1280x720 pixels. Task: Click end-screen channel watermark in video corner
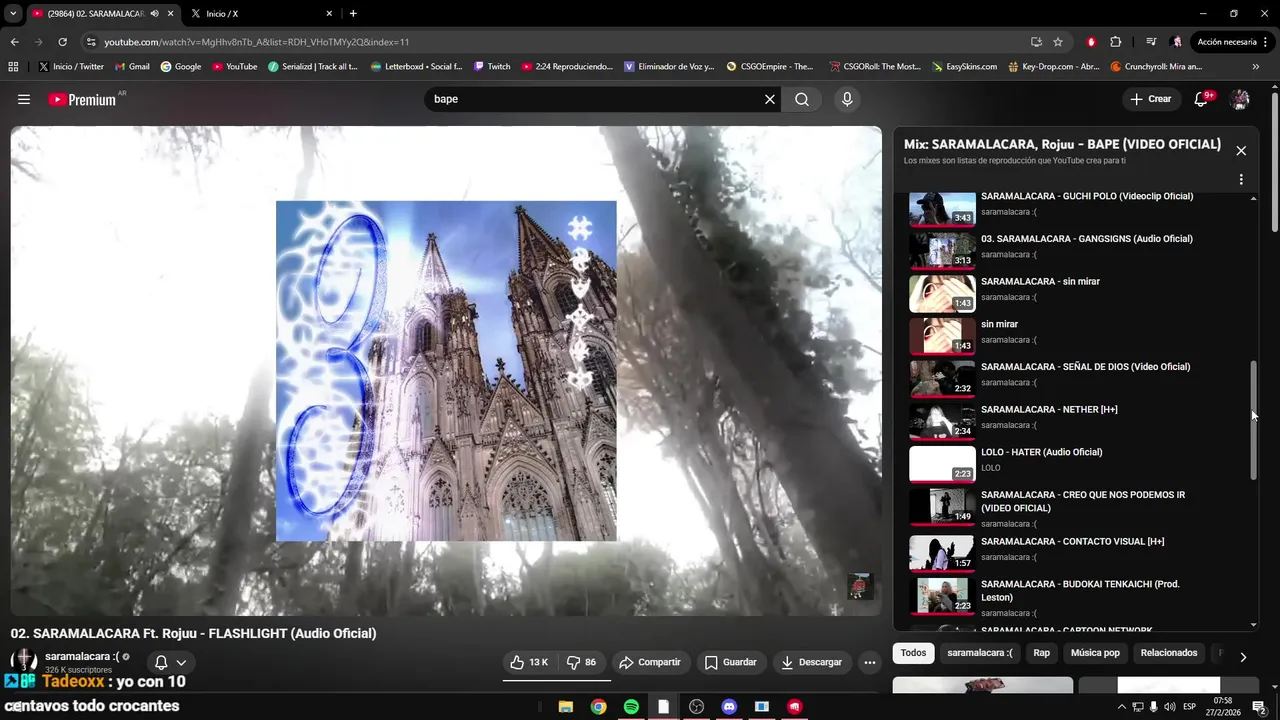[x=860, y=587]
